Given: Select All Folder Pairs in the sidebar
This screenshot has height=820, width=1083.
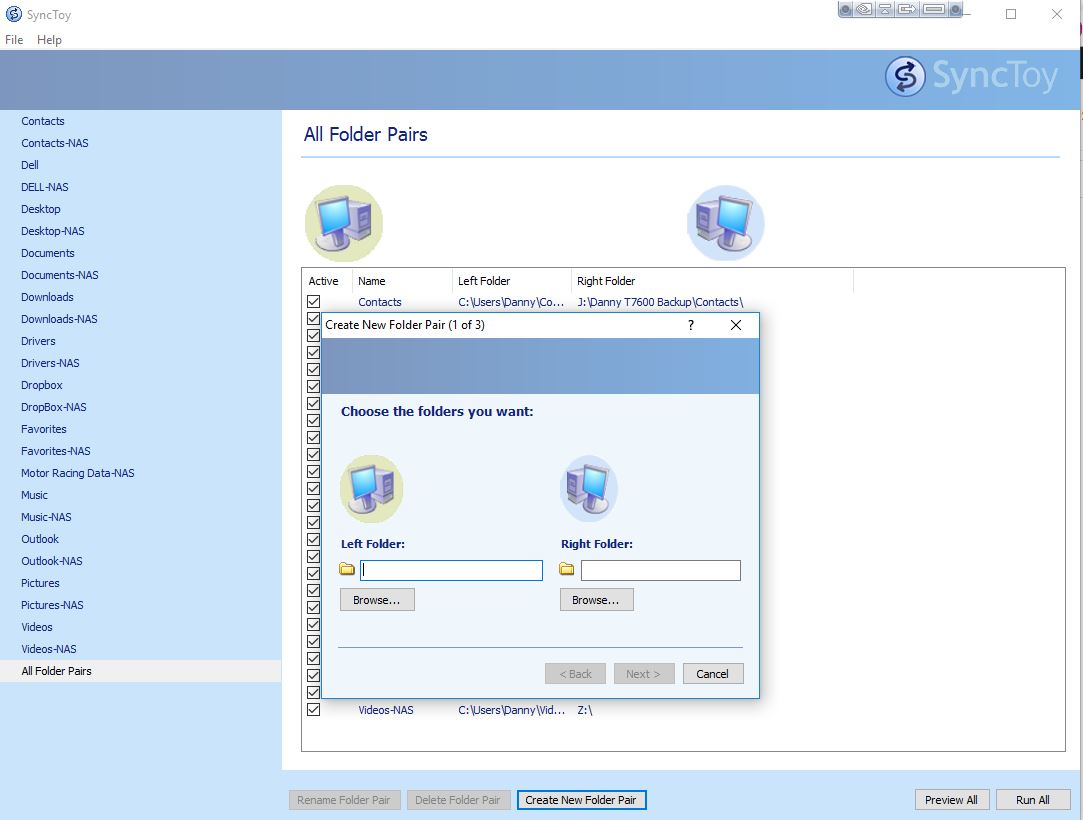Looking at the screenshot, I should point(57,671).
